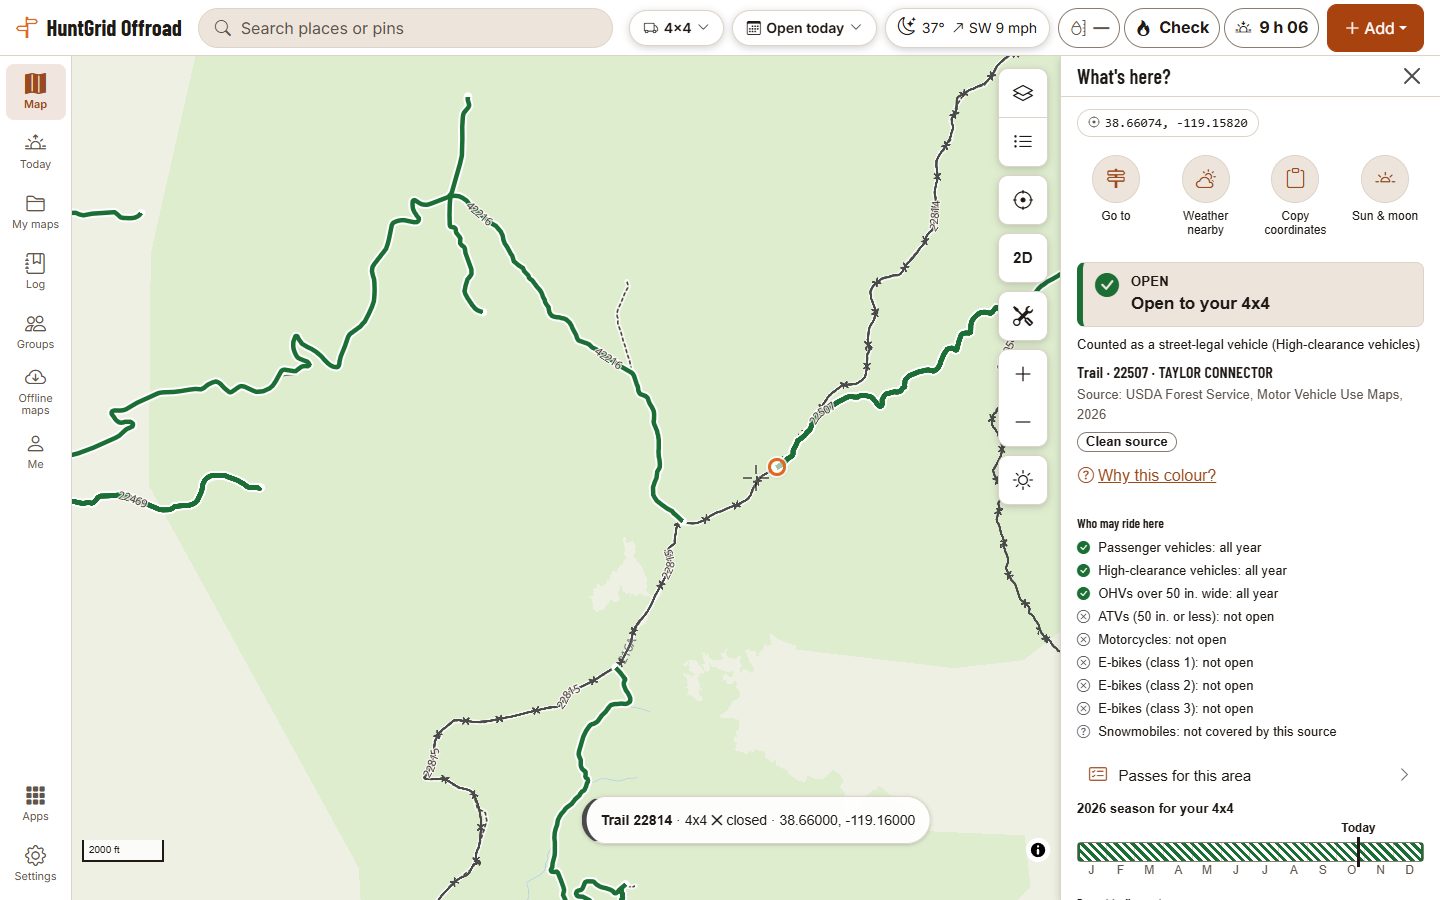Open Offline maps in the sidebar
Viewport: 1440px width, 900px height.
coord(36,391)
